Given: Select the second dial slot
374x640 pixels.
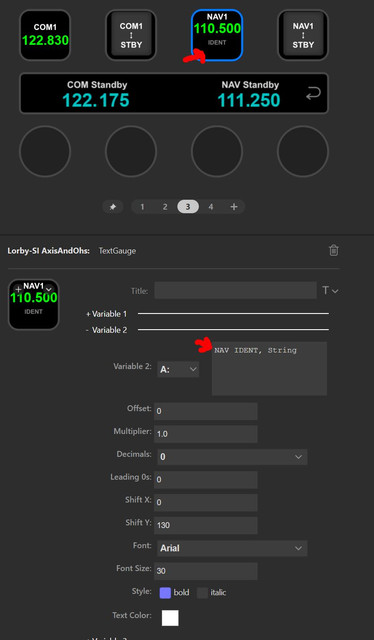Looking at the screenshot, I should point(131,151).
